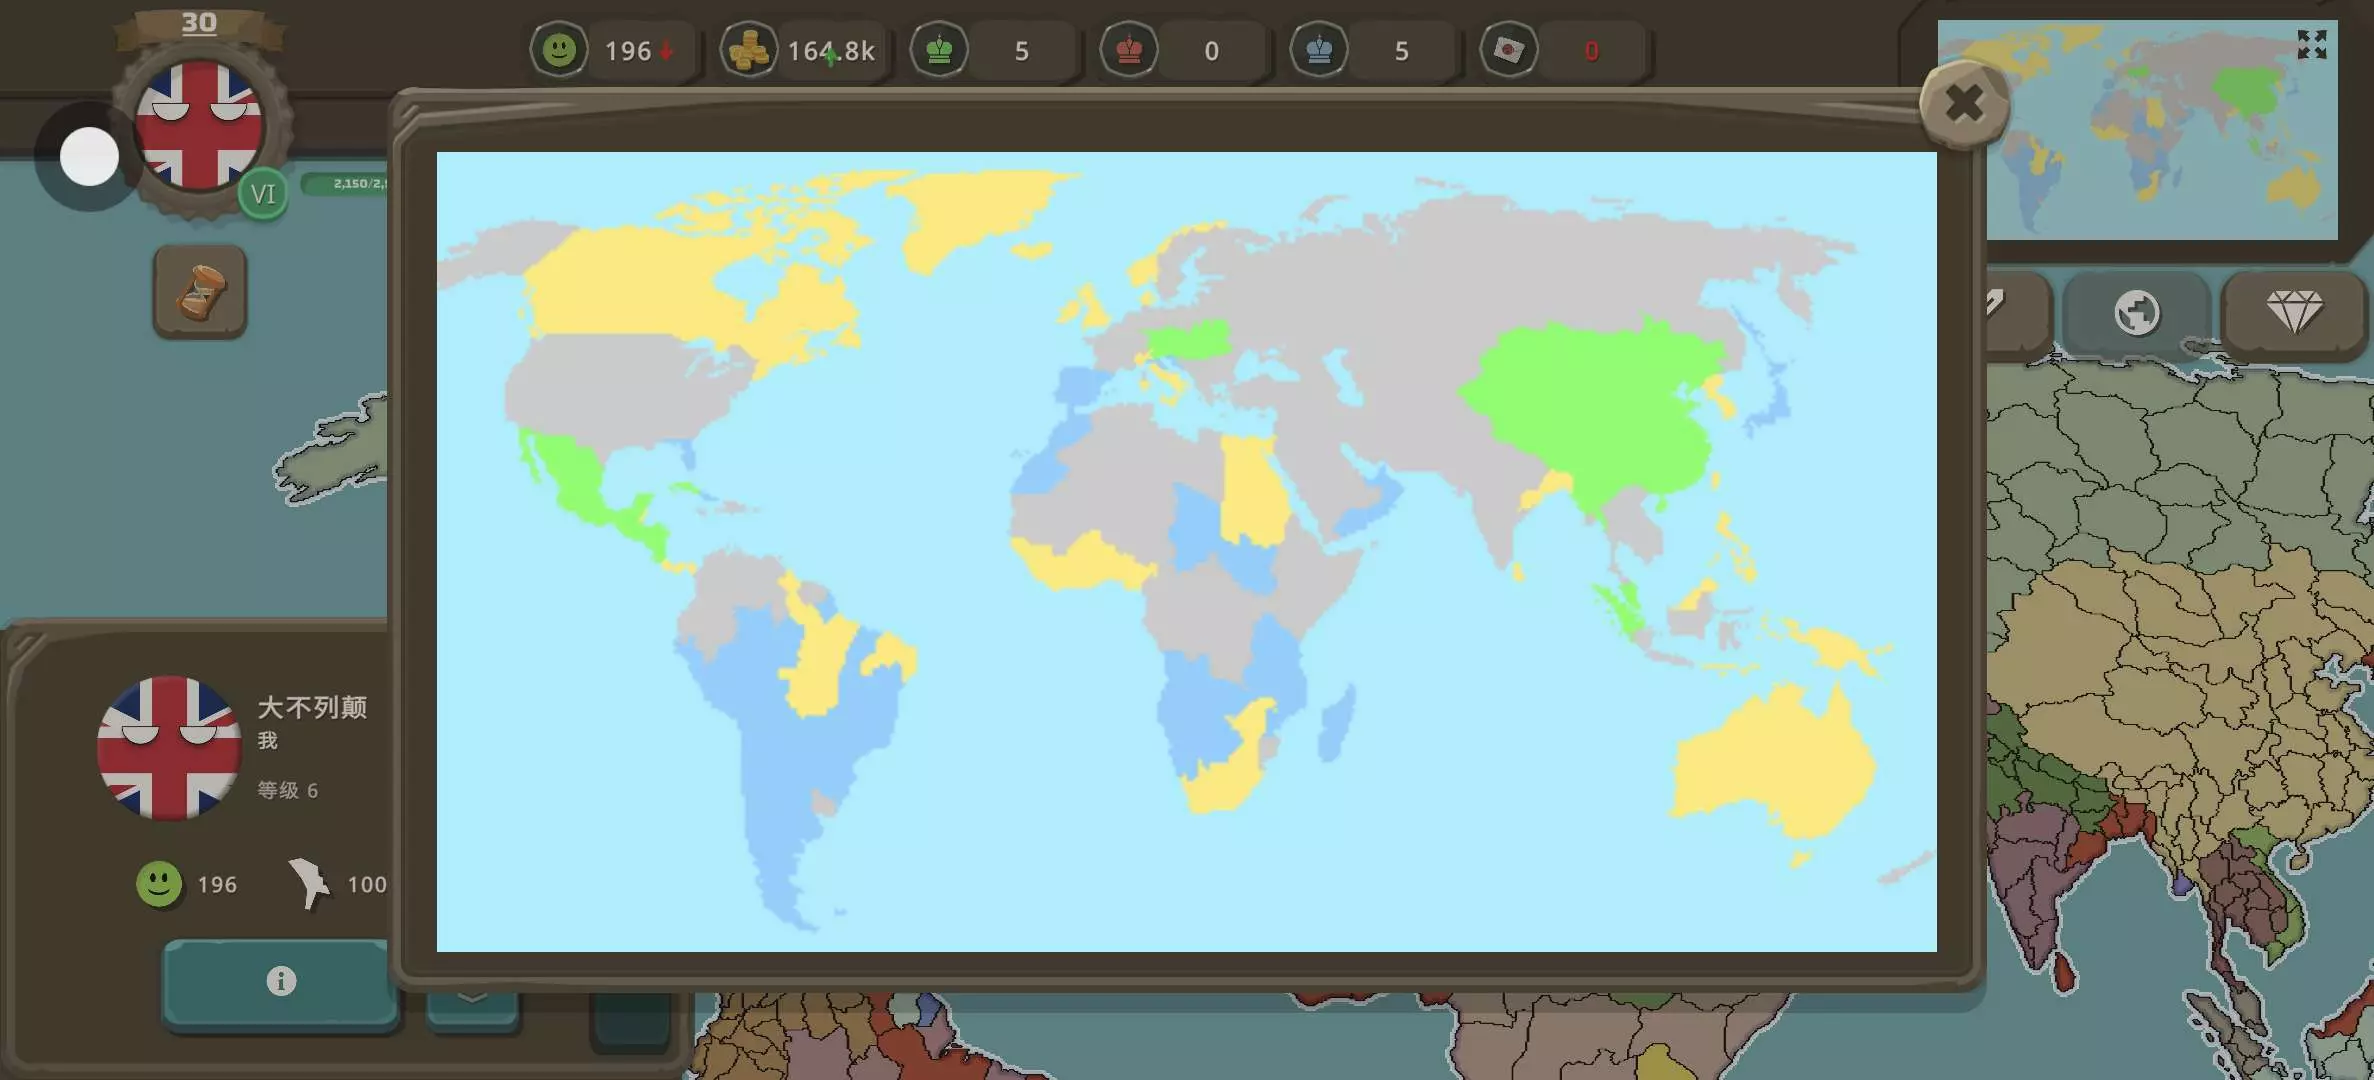Close the large world map popup

pos(1964,103)
